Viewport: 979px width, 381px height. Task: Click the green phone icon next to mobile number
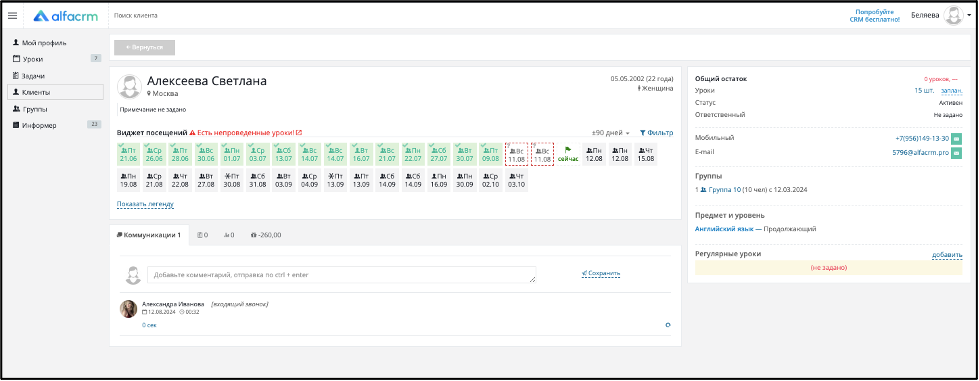coord(957,139)
